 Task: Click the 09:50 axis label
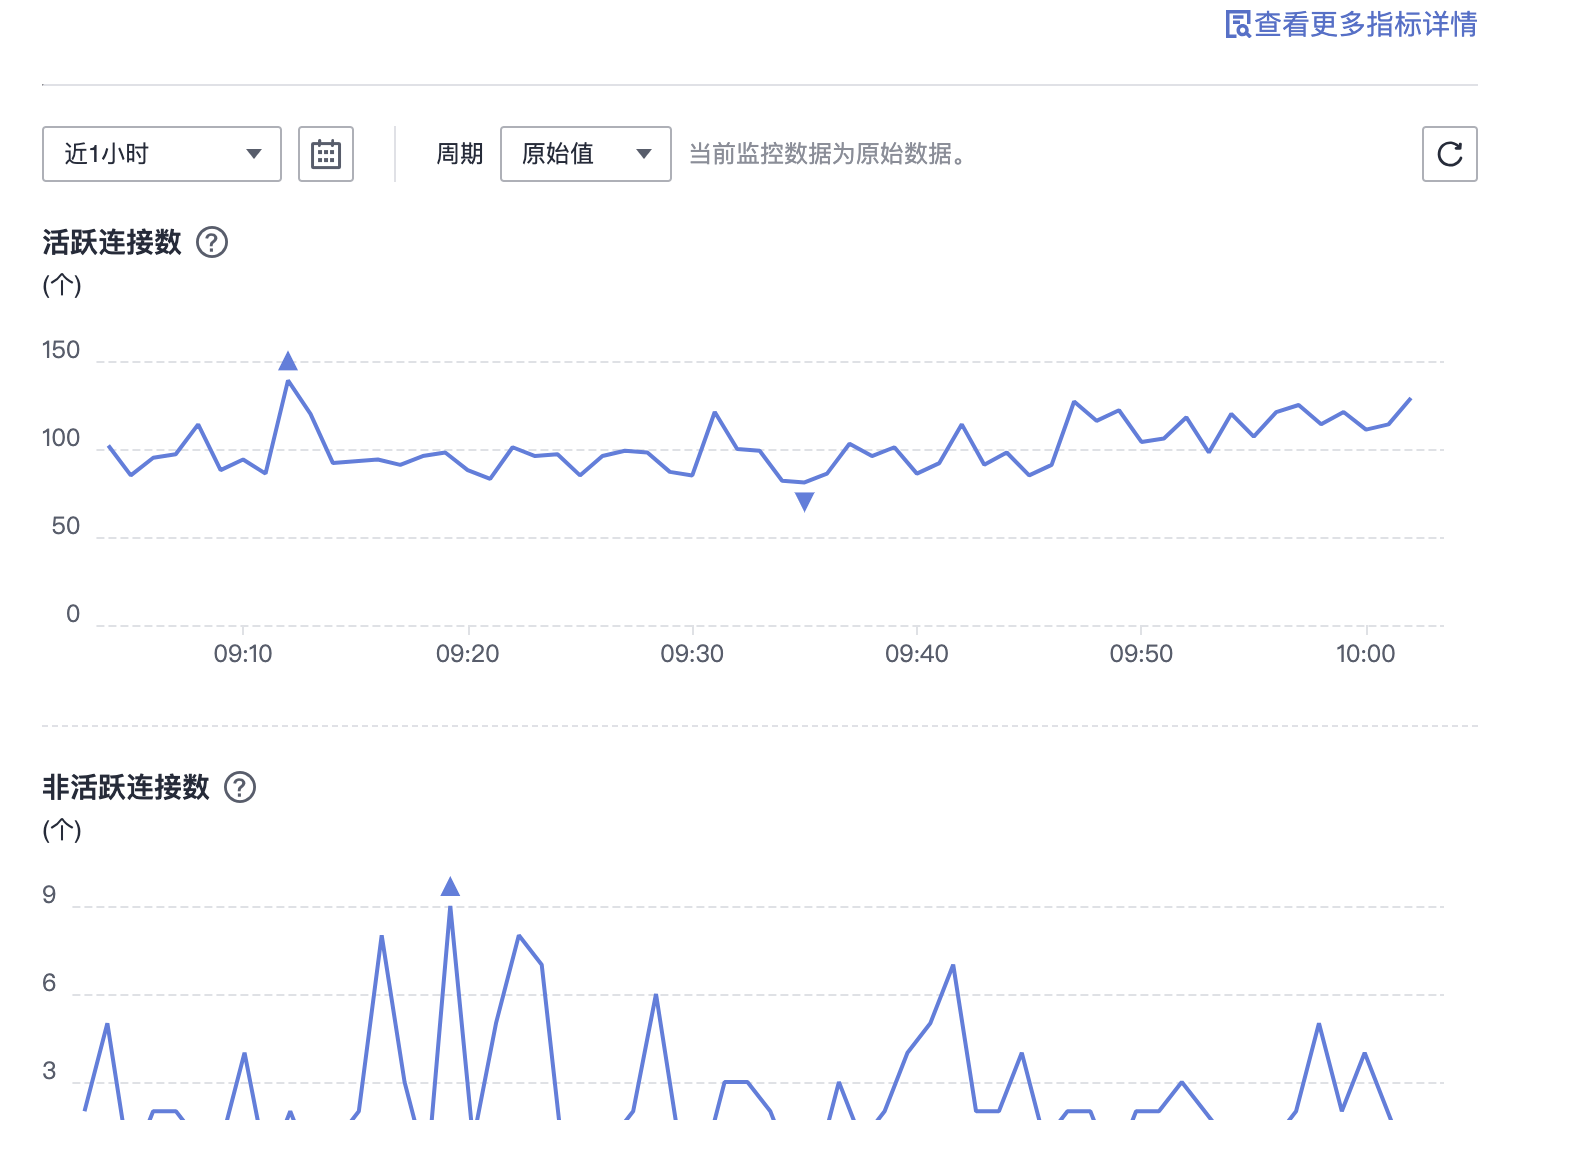pos(1141,654)
